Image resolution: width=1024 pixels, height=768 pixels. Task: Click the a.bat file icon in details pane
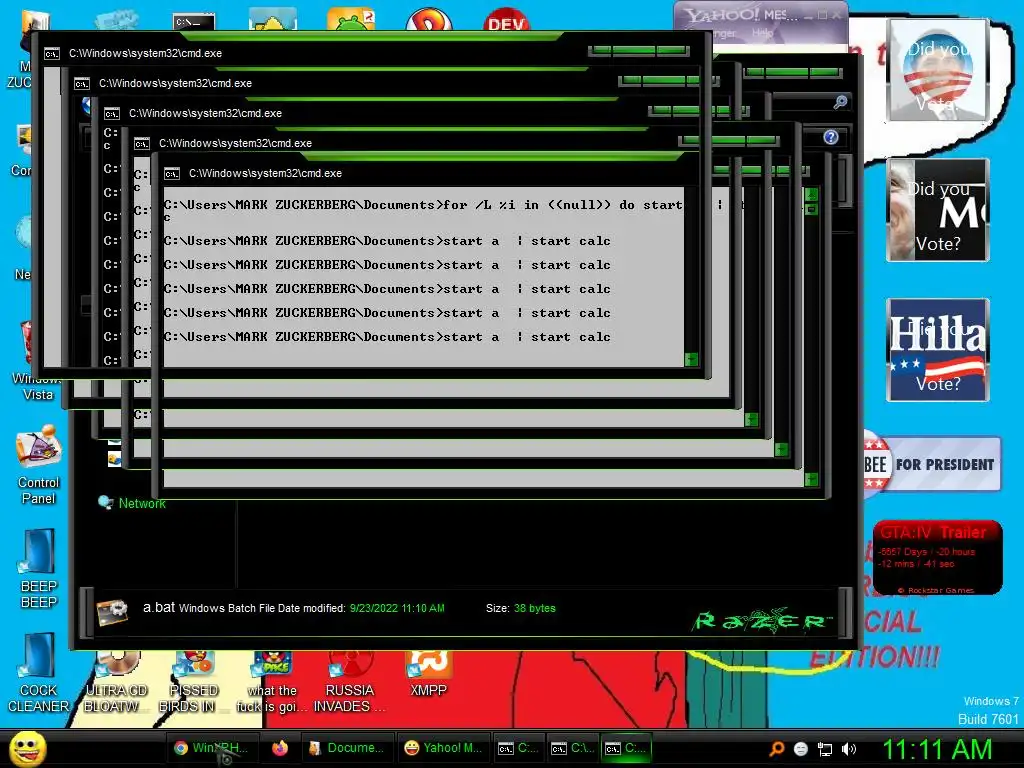[x=112, y=613]
